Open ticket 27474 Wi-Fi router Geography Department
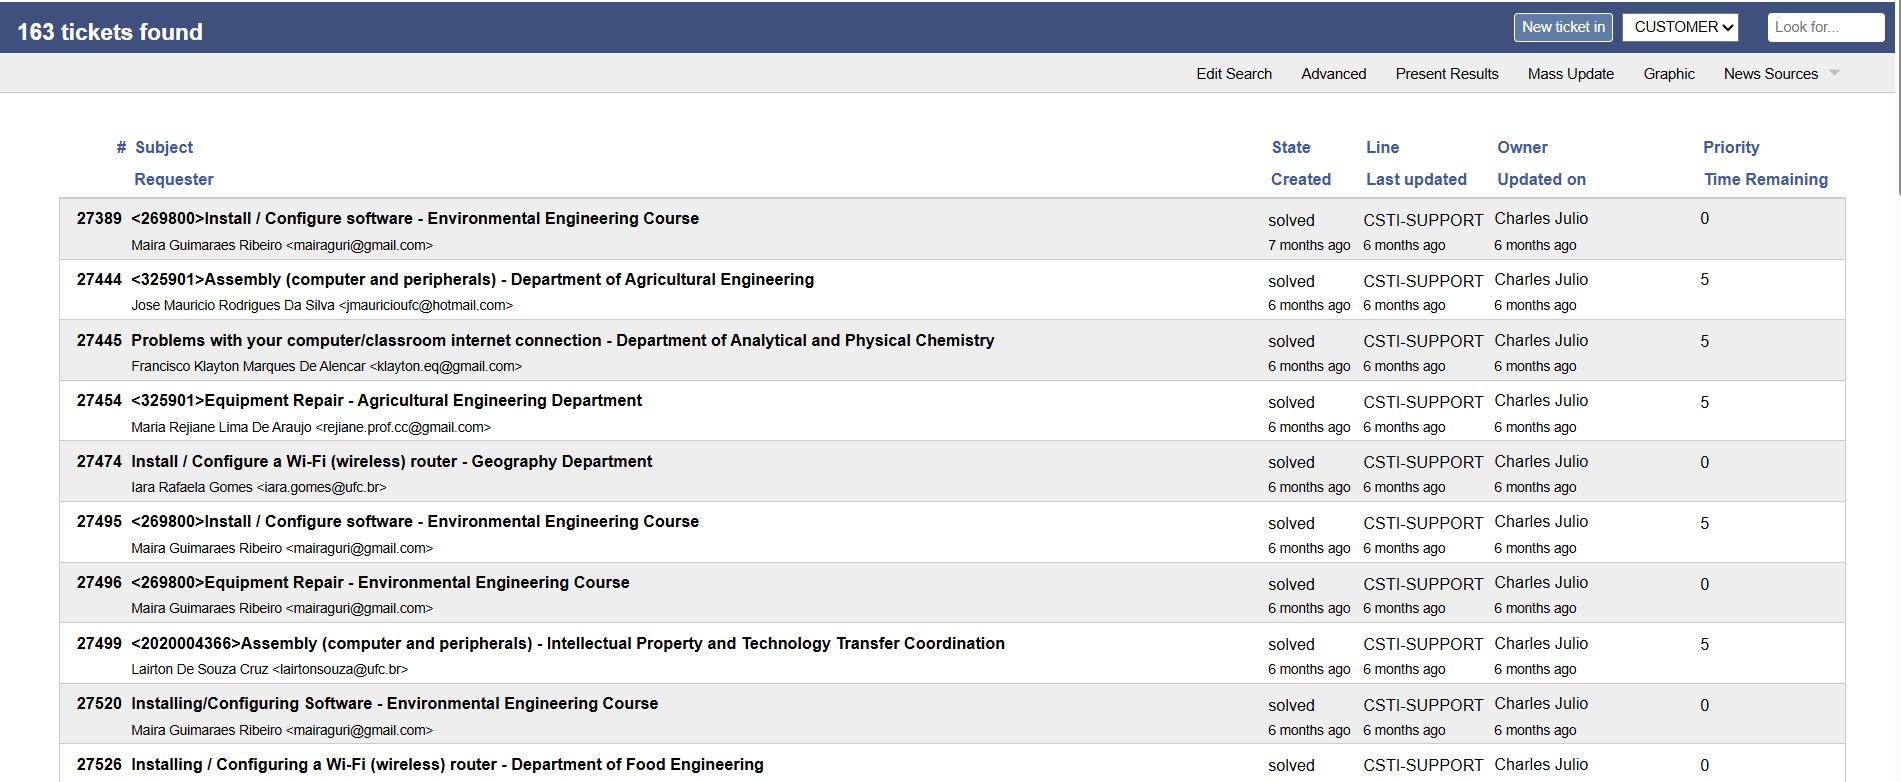 click(391, 461)
